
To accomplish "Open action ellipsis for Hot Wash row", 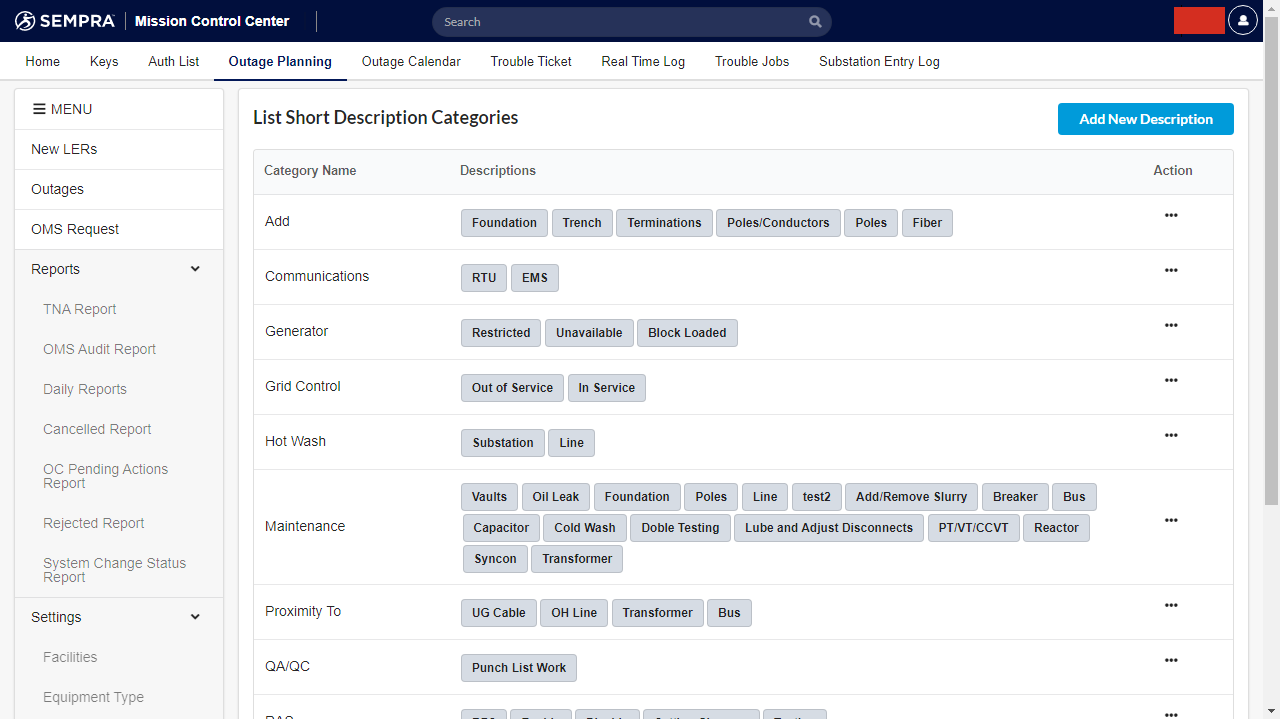I will click(x=1171, y=436).
